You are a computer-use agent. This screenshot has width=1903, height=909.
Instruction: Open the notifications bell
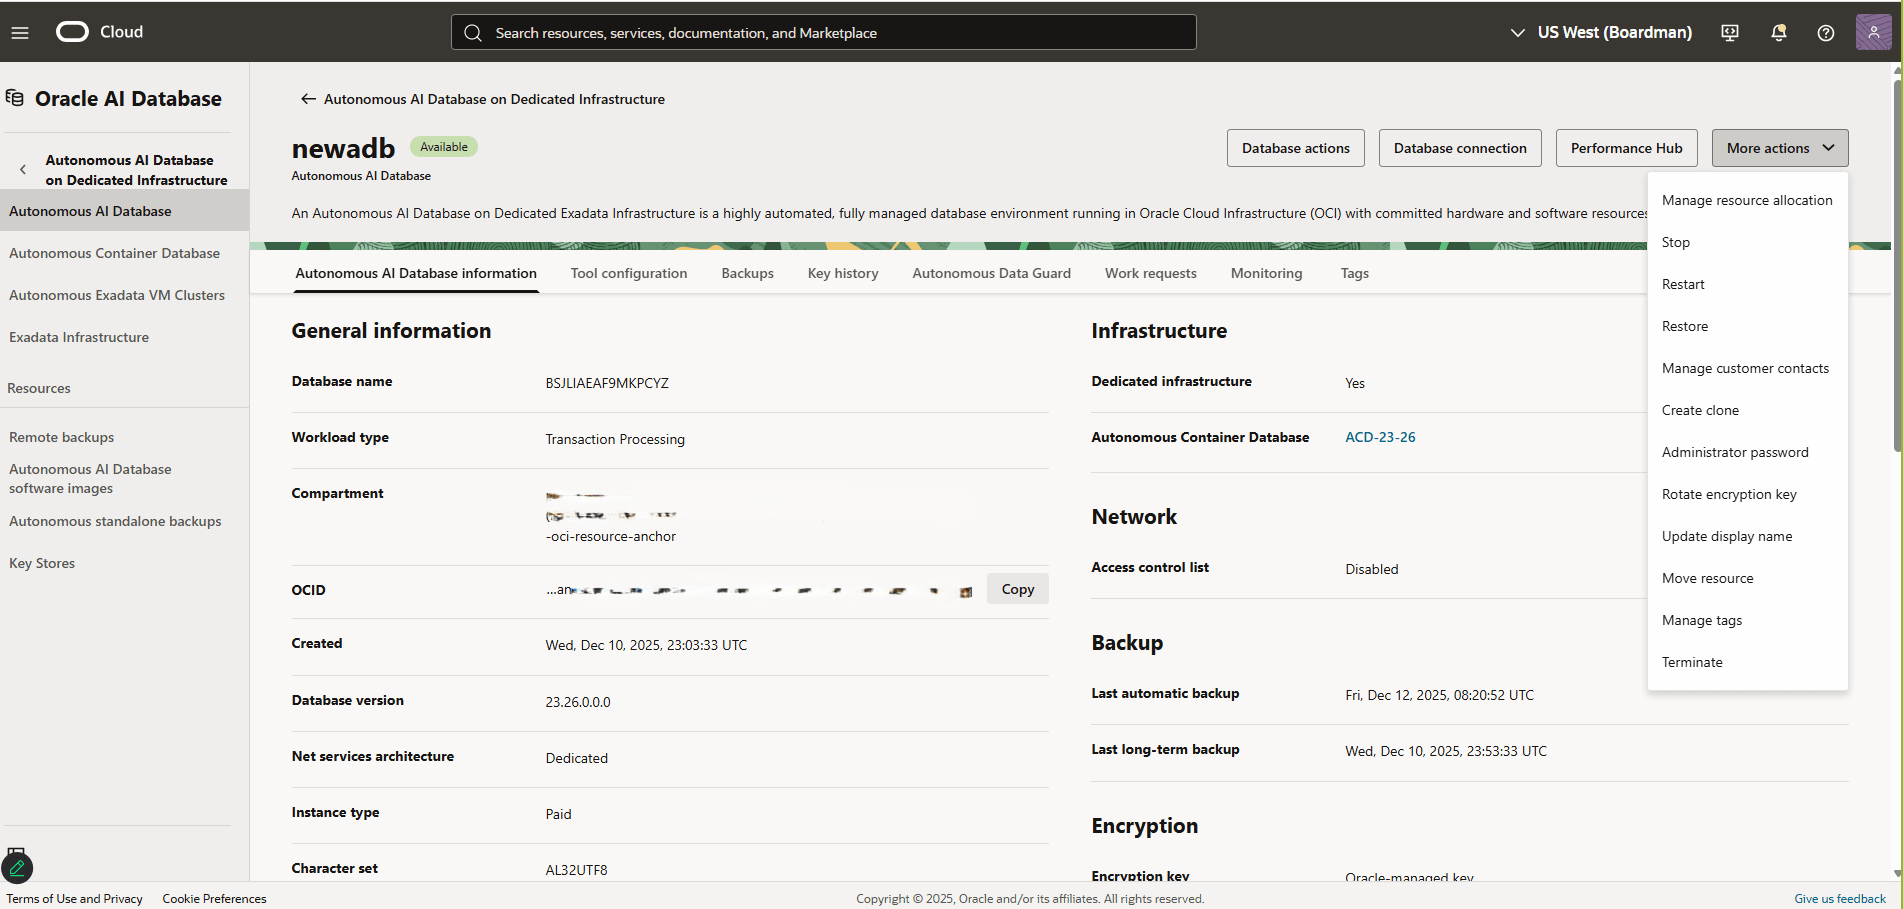1778,32
